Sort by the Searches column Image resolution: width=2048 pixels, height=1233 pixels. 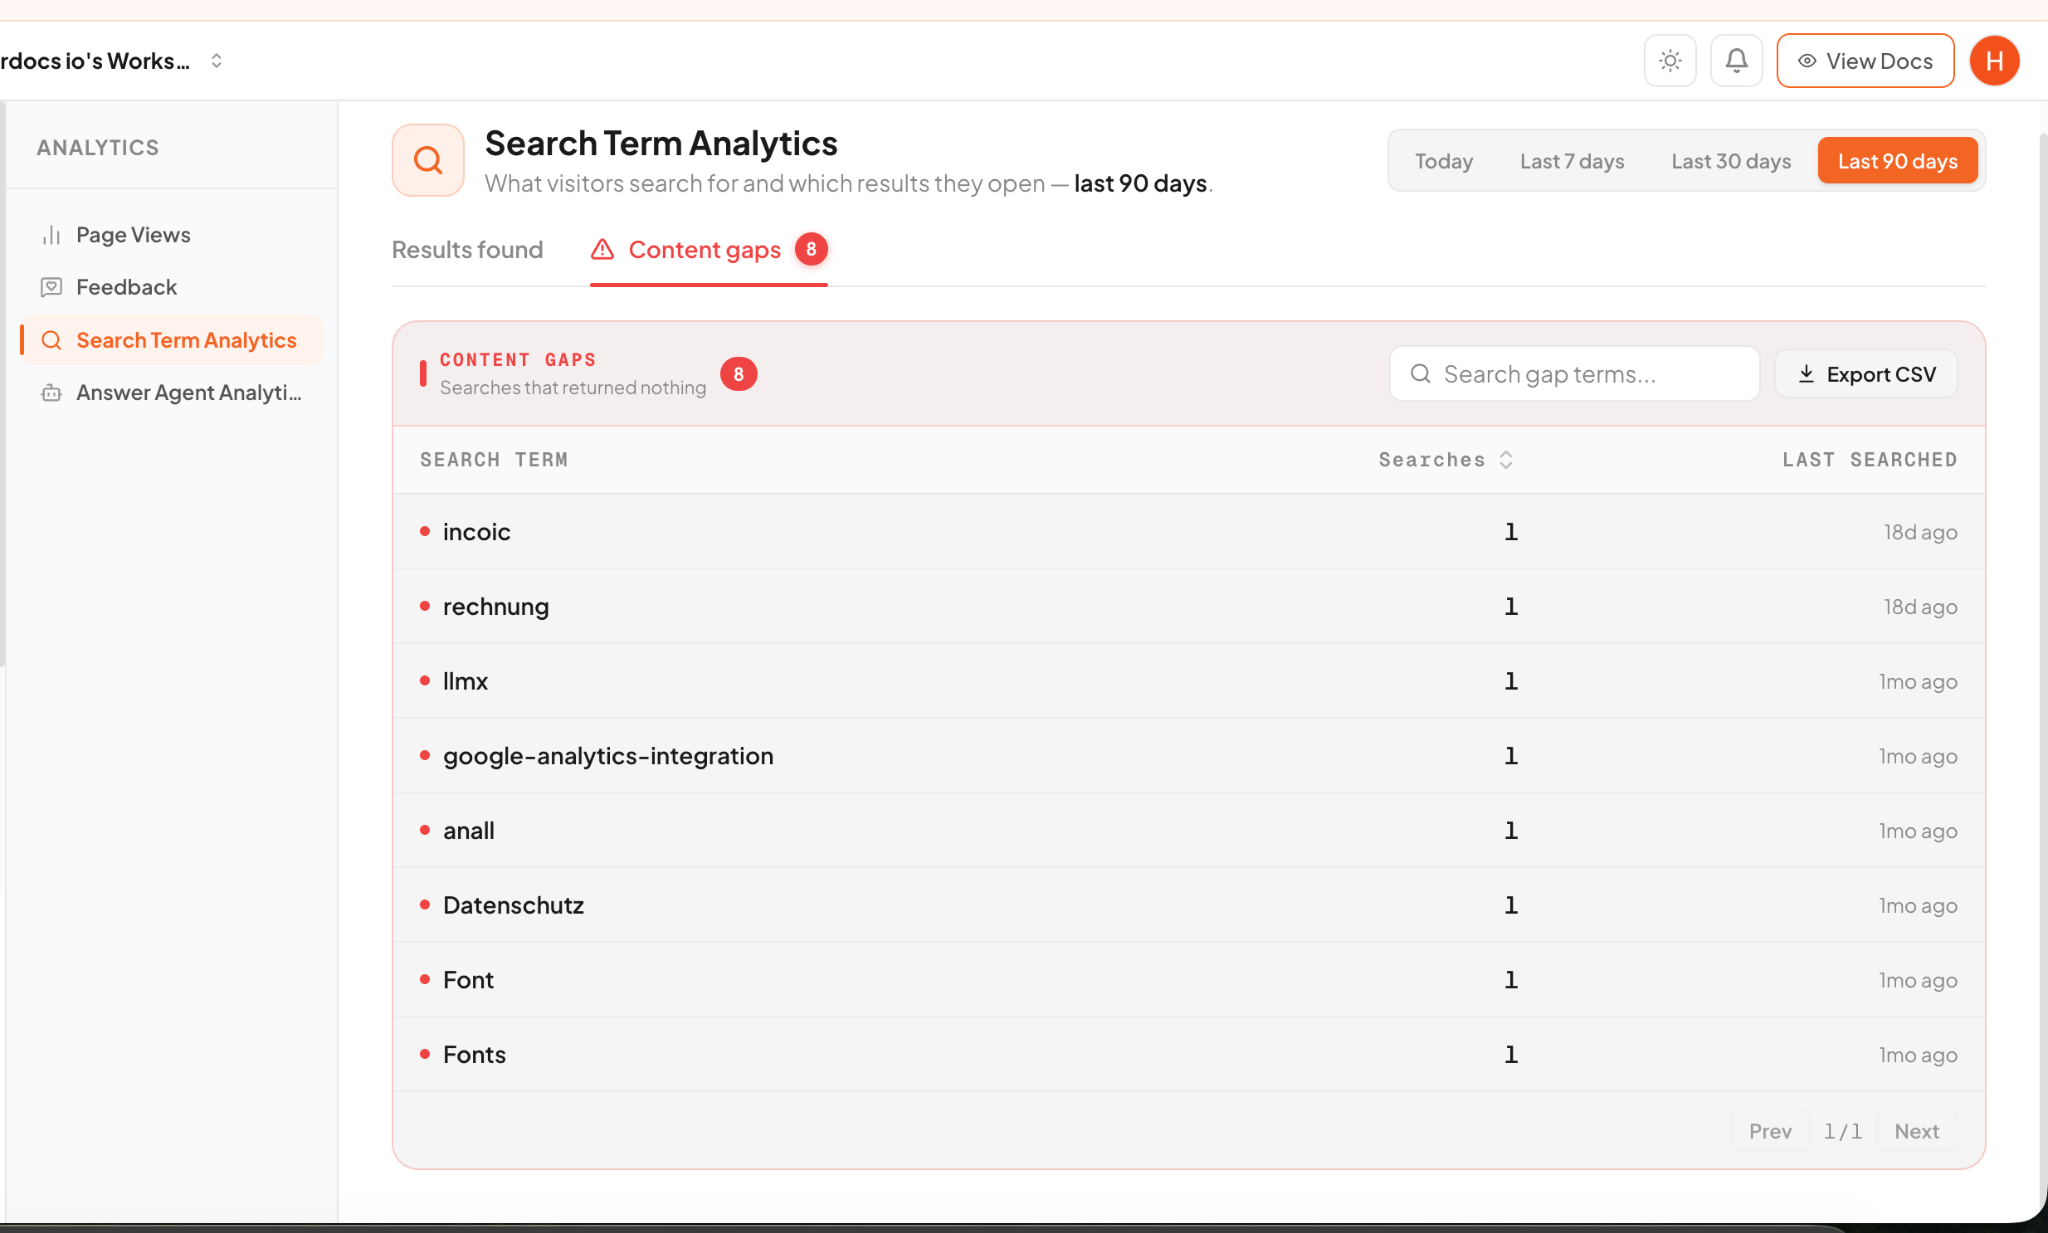1446,460
